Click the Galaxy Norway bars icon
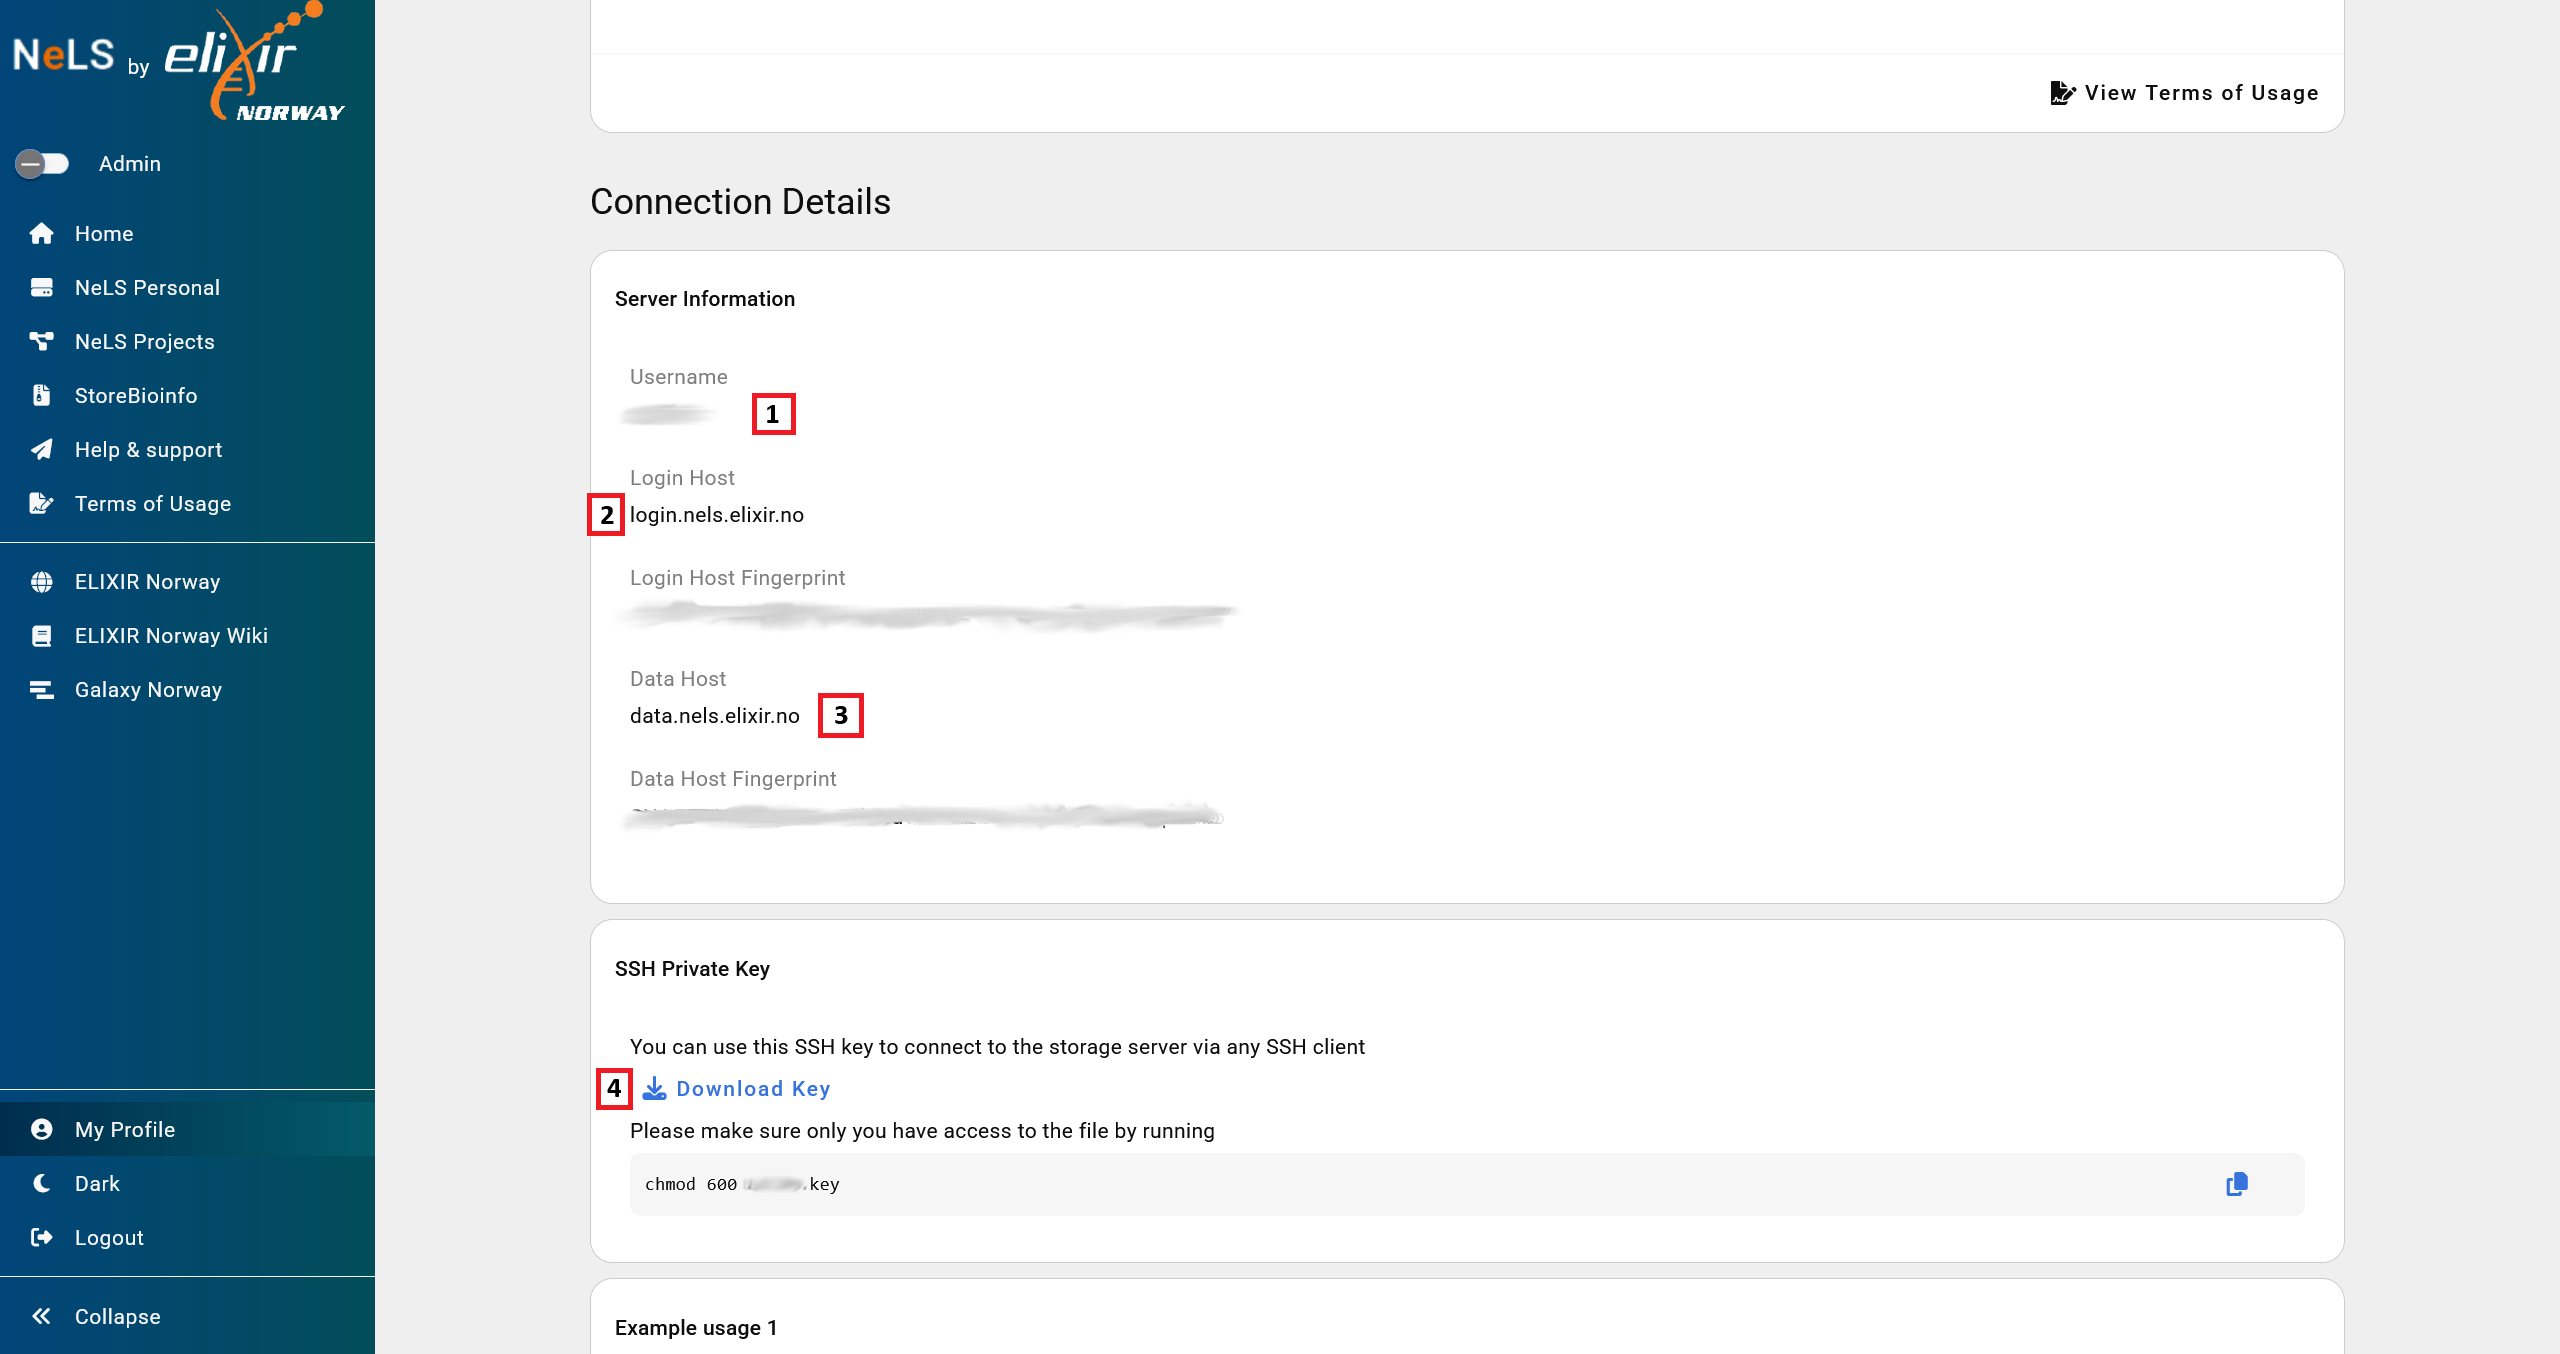Screen dimensions: 2560x1354 pos(41,690)
